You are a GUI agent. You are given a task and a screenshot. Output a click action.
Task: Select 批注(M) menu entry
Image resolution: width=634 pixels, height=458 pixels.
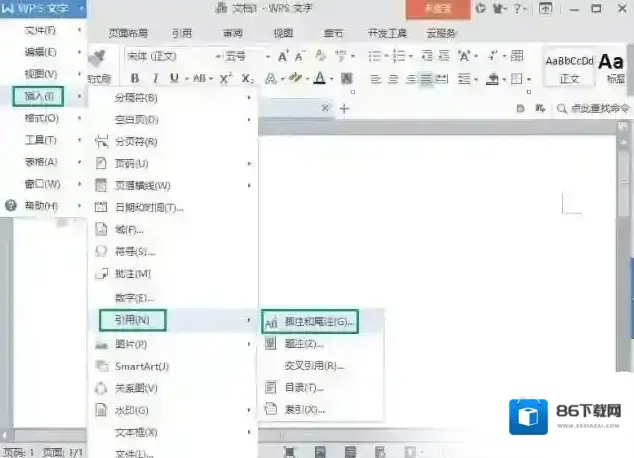[173, 274]
